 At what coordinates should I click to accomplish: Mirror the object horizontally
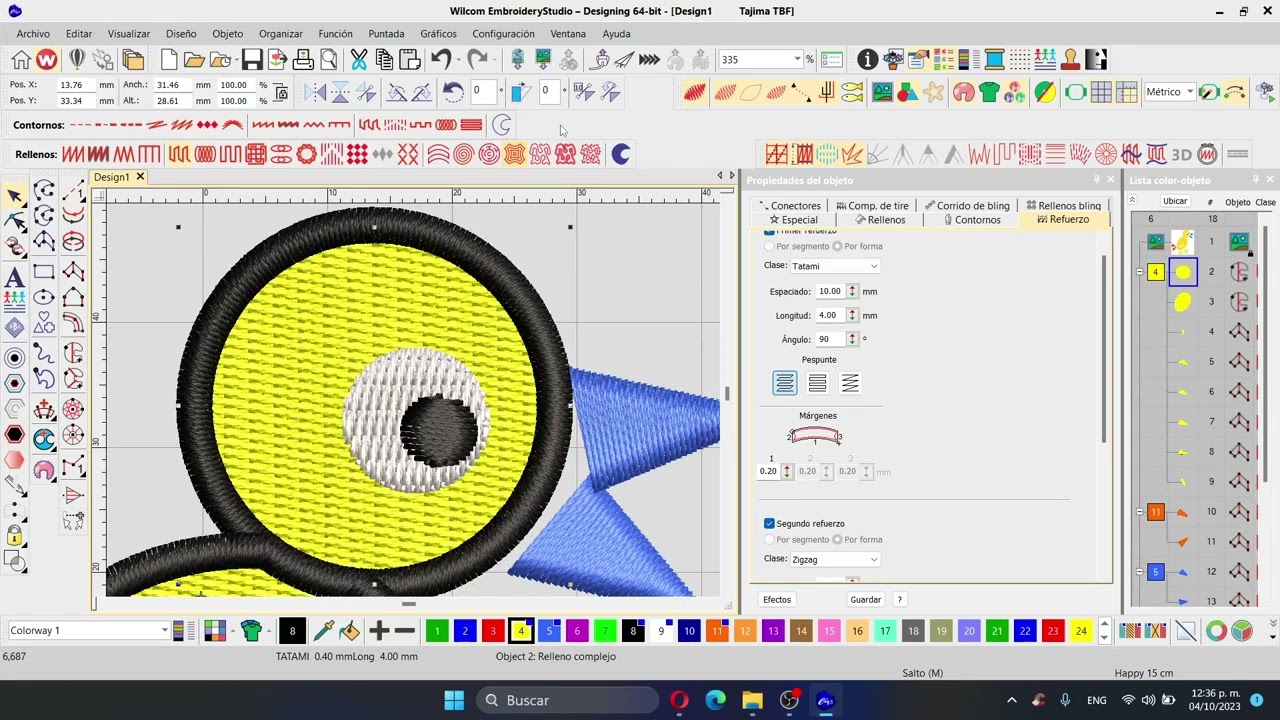(315, 93)
